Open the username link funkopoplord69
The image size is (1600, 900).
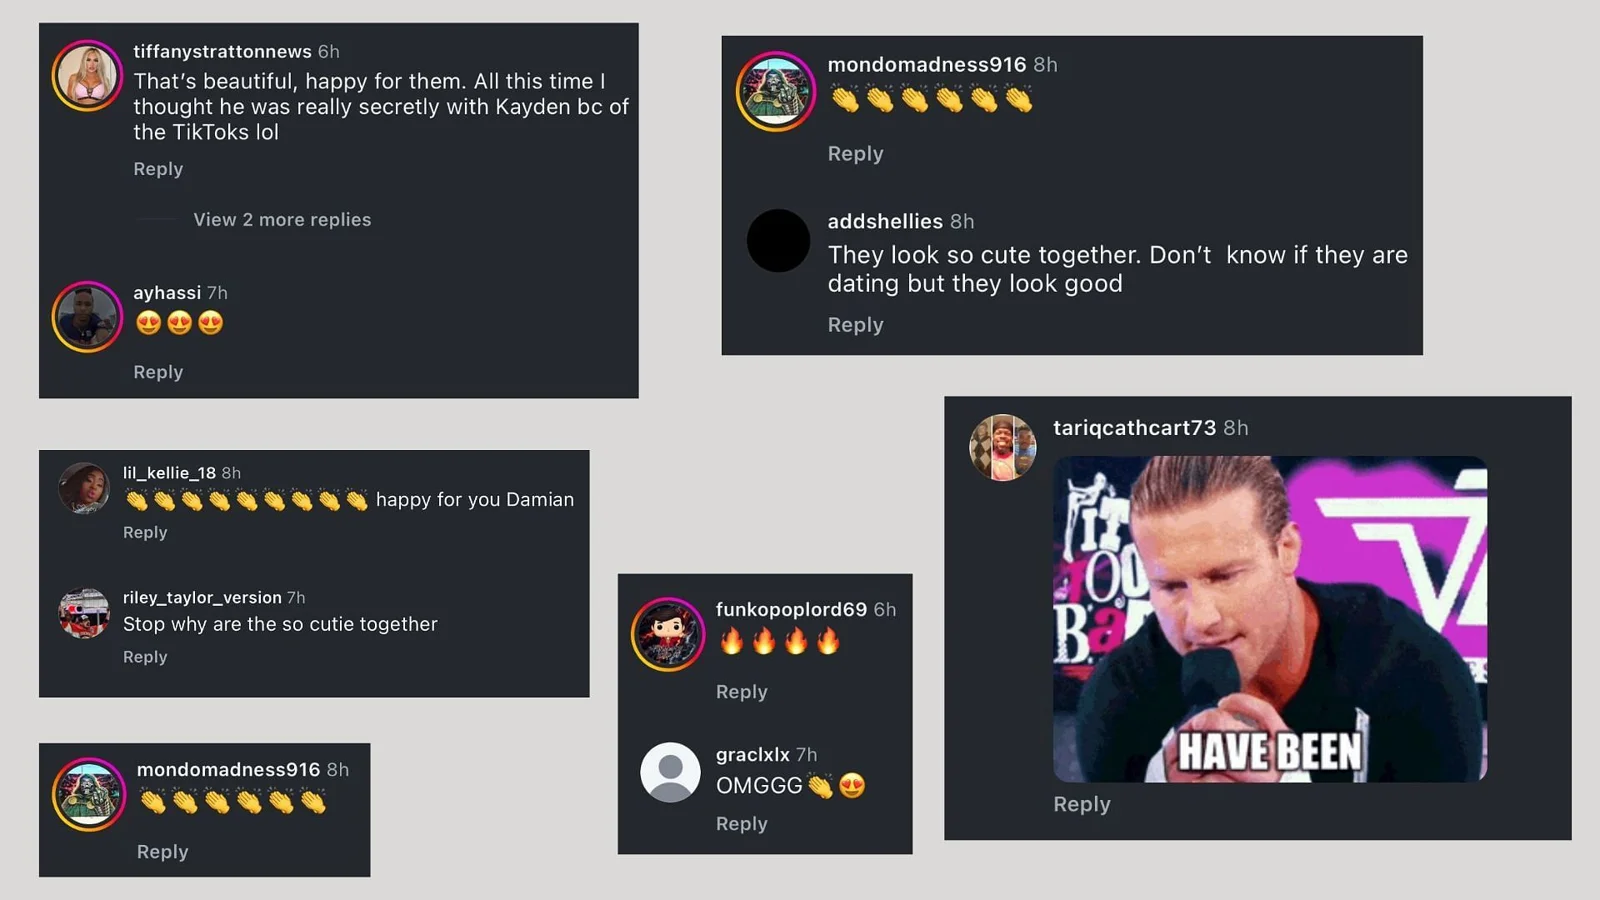point(791,609)
